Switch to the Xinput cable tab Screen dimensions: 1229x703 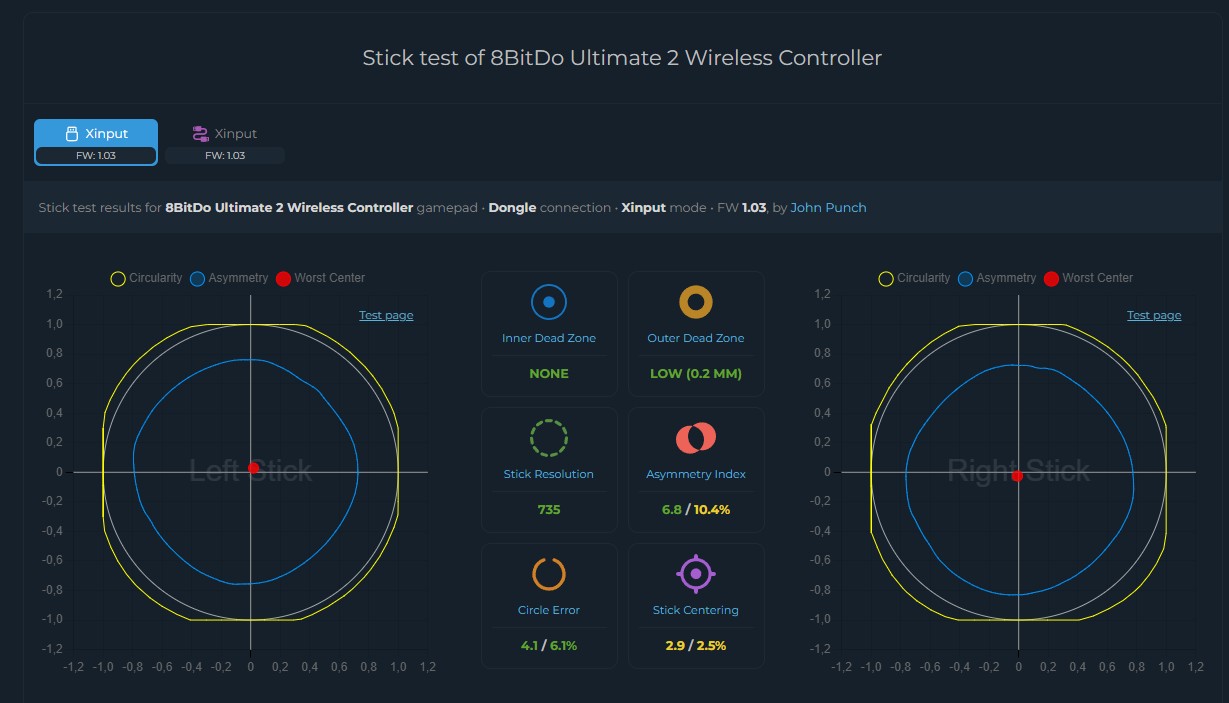[x=225, y=142]
